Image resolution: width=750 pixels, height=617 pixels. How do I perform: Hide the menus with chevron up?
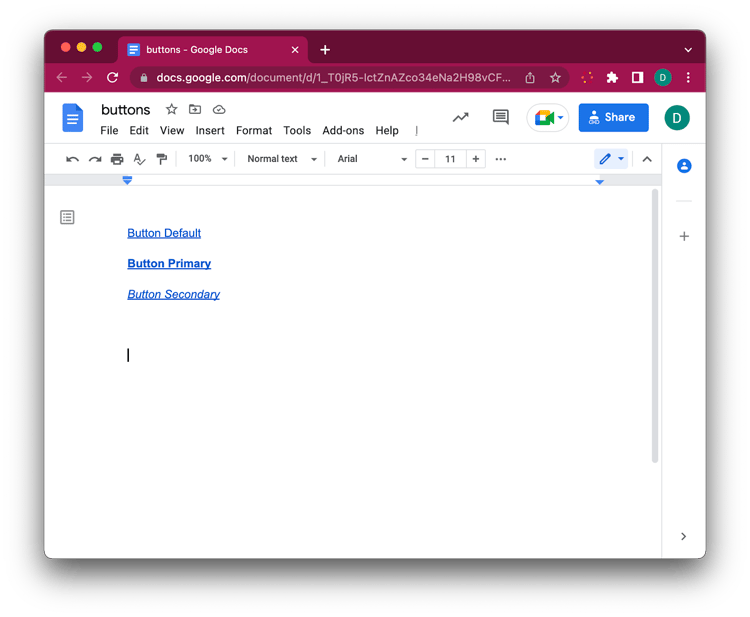pyautogui.click(x=647, y=159)
